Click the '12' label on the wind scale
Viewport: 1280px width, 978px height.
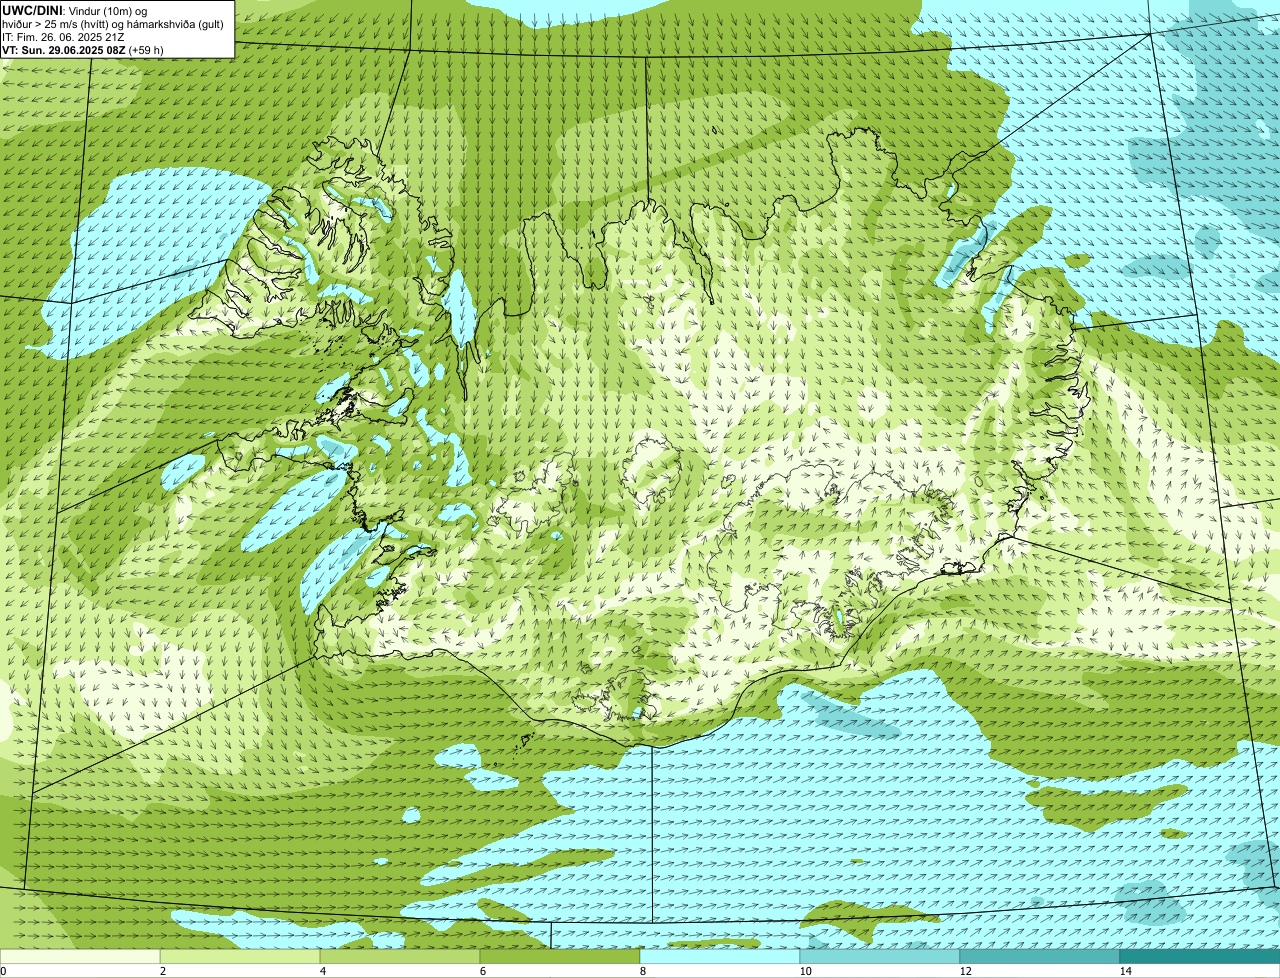coord(965,971)
